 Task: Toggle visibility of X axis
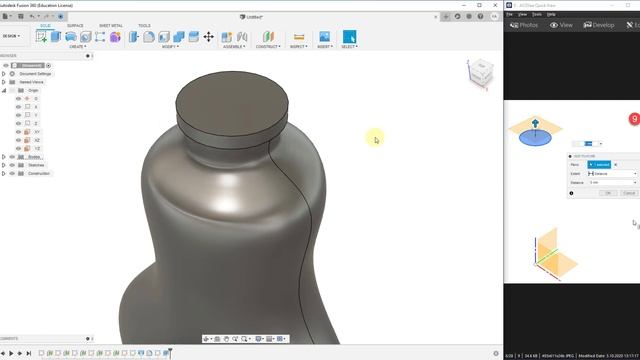pyautogui.click(x=18, y=107)
